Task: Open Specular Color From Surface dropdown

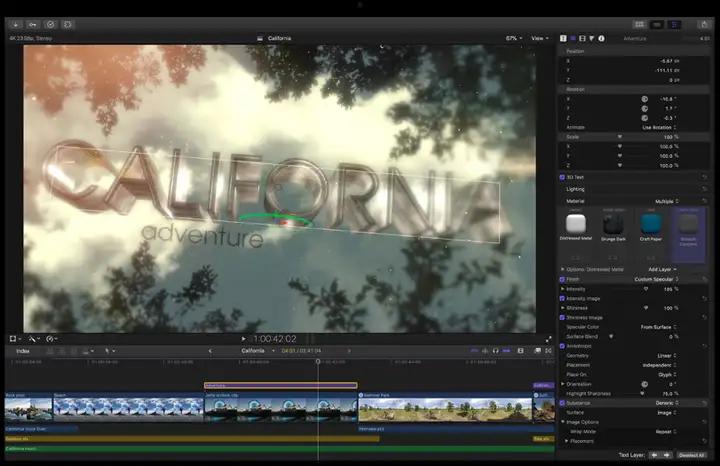Action: [x=658, y=327]
